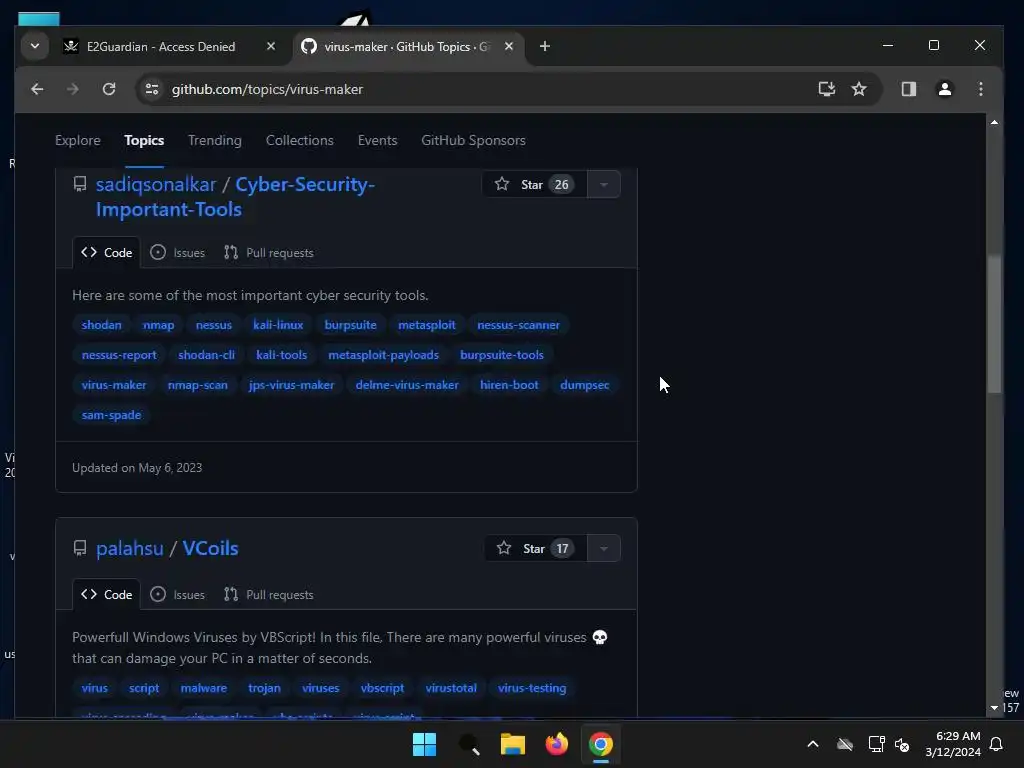Star the Cyber-Security-Important-Tools repo
The image size is (1024, 768).
point(534,185)
